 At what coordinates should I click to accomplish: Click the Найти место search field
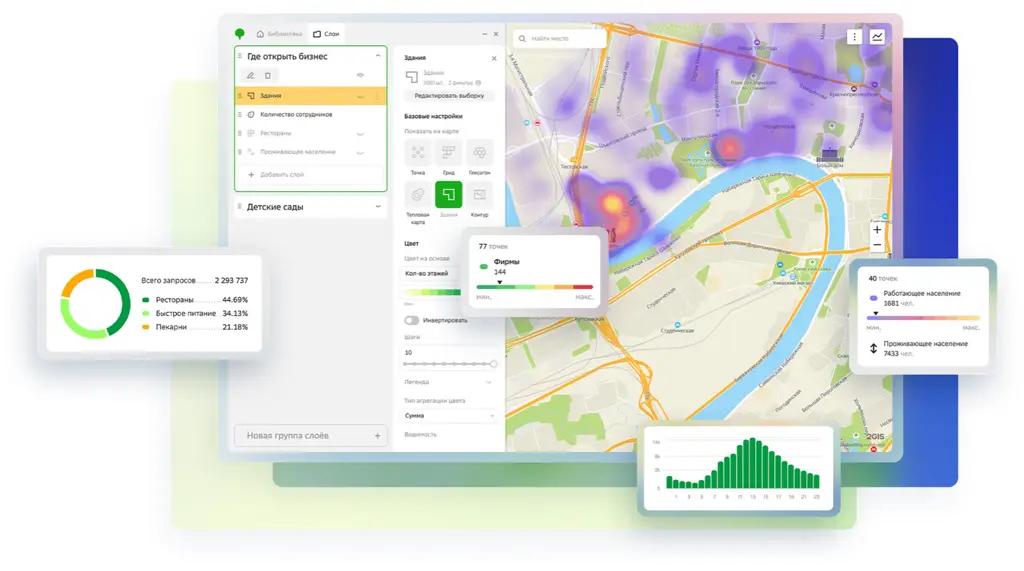(x=560, y=39)
